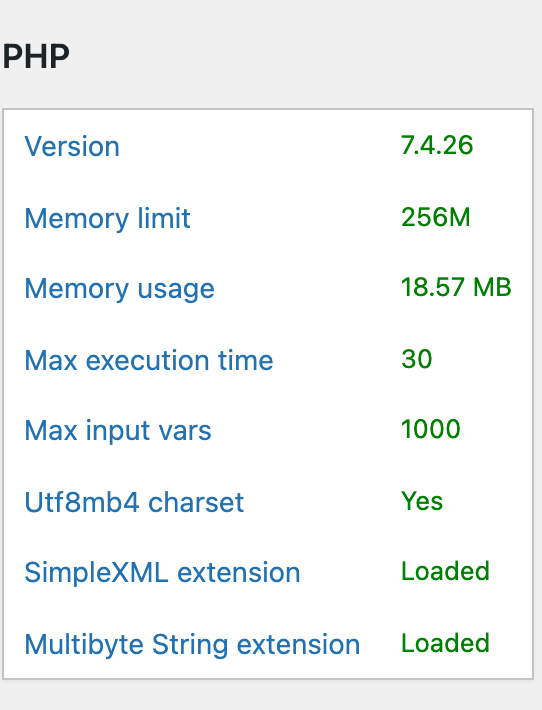The image size is (542, 710).
Task: Select the SimpleXML extension label
Action: 162,572
